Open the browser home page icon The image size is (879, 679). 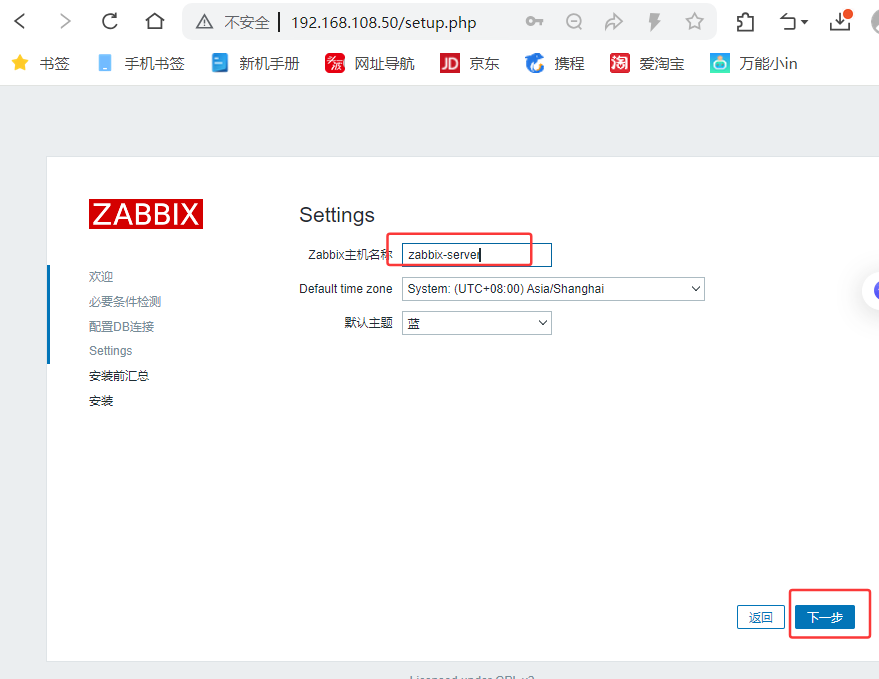pos(155,22)
